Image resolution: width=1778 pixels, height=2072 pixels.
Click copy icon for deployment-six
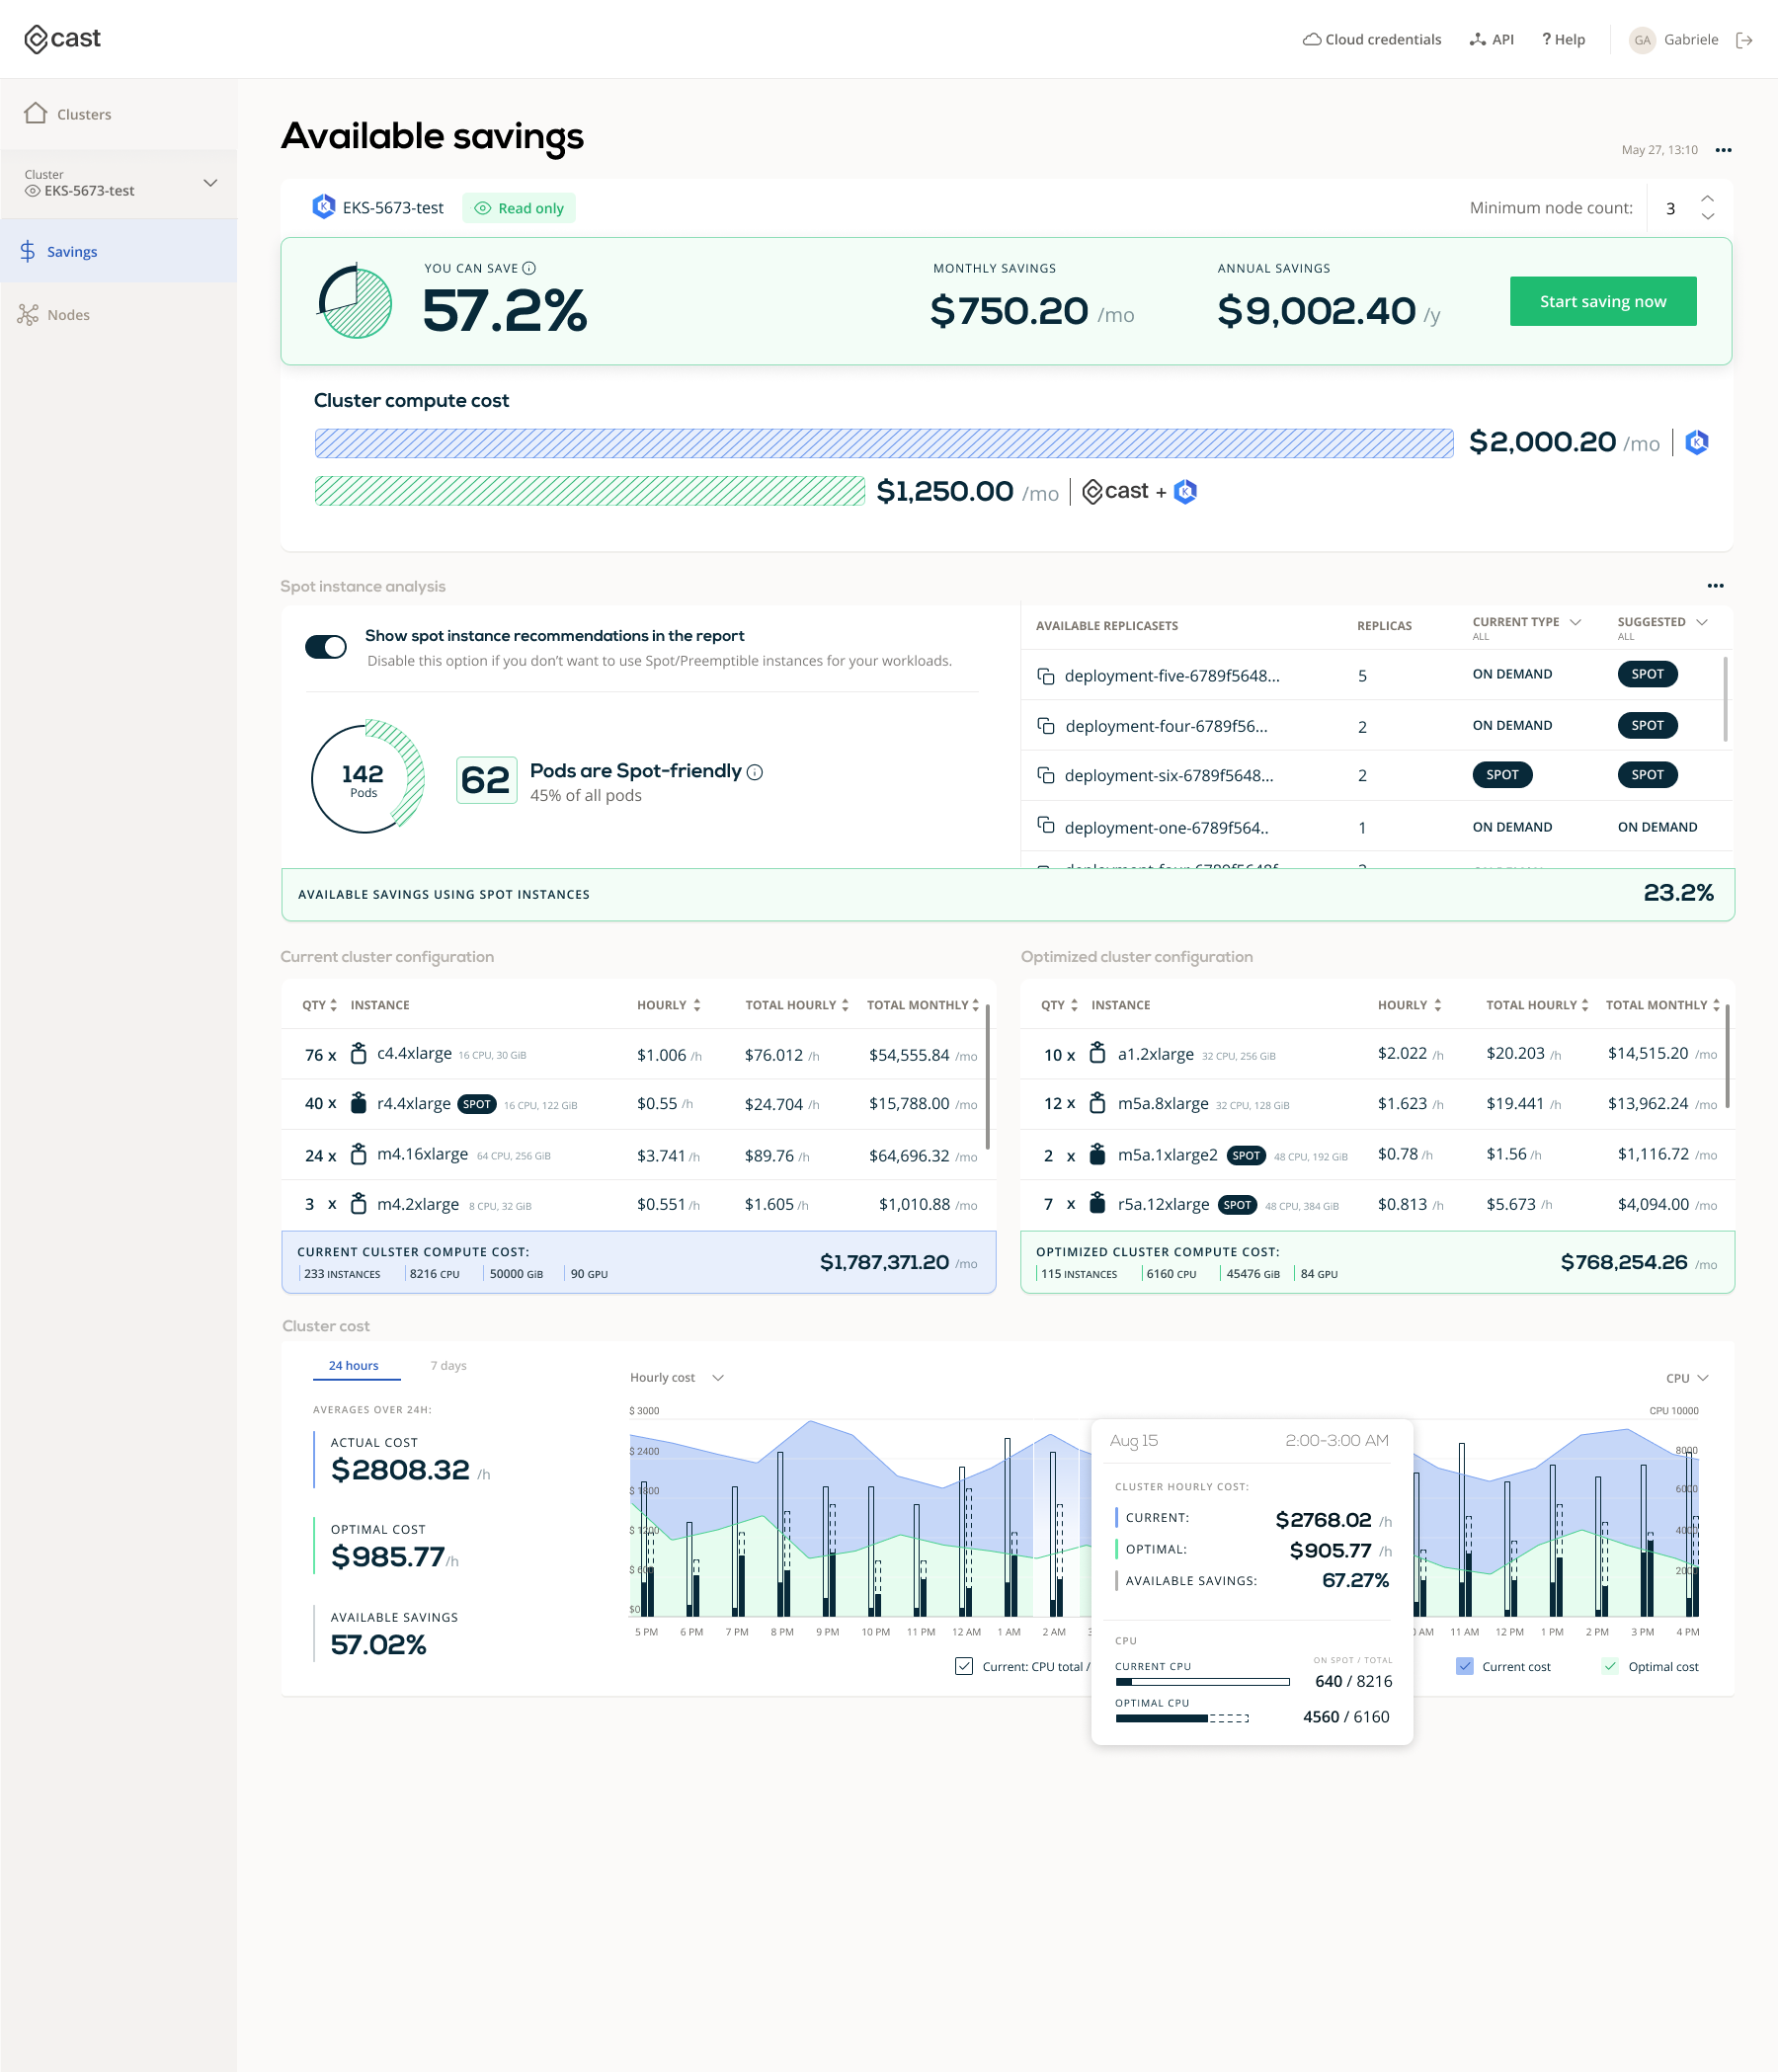1045,775
